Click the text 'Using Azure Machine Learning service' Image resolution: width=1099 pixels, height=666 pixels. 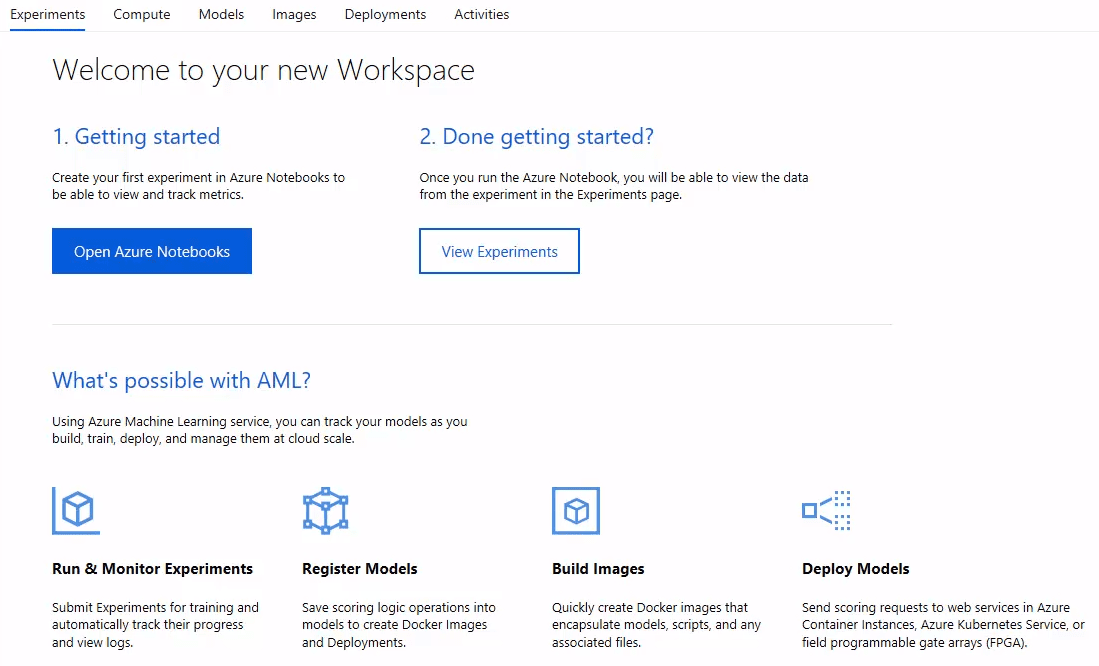click(161, 421)
